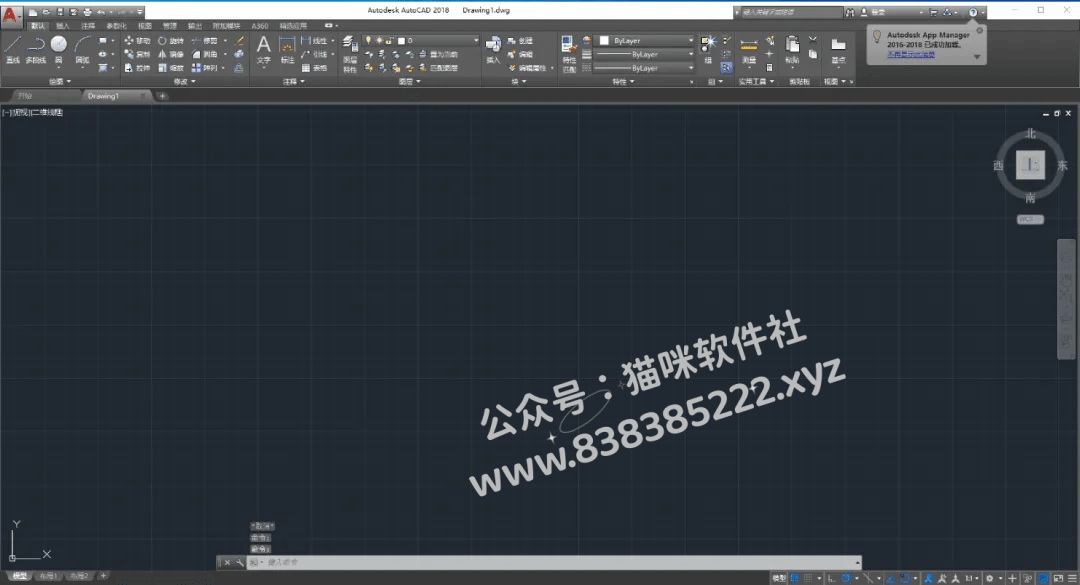Click the hyperlink in App Manager notification
Image resolution: width=1080 pixels, height=585 pixels.
[911, 54]
